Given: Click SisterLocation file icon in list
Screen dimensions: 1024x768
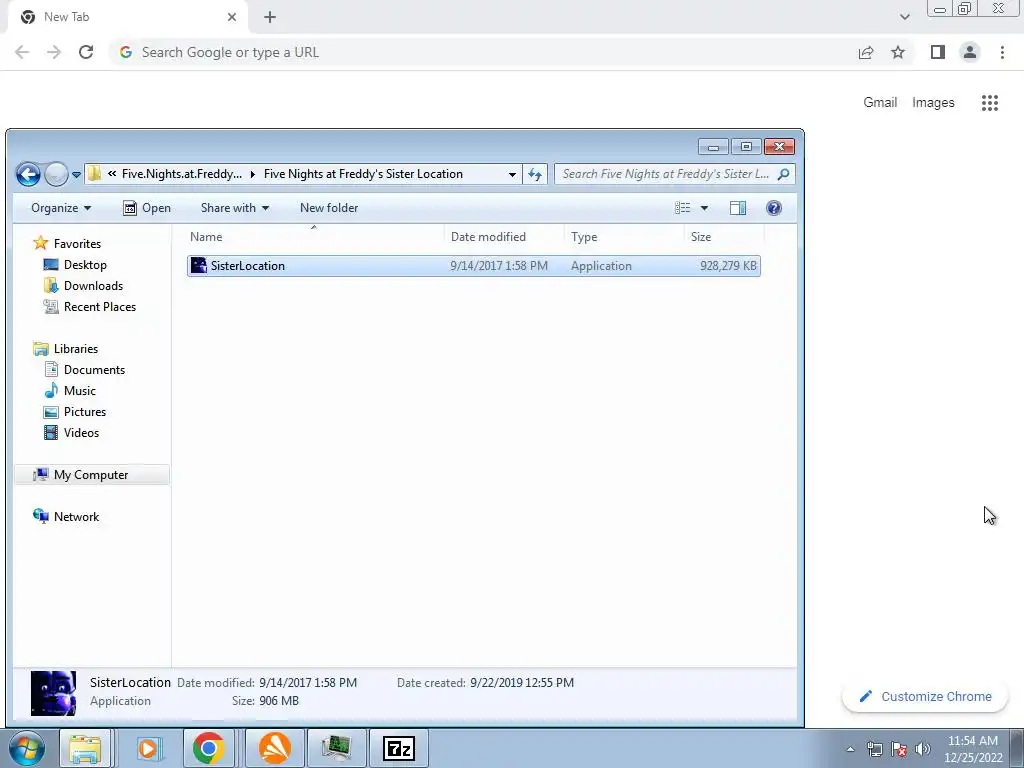Looking at the screenshot, I should click(x=199, y=265).
